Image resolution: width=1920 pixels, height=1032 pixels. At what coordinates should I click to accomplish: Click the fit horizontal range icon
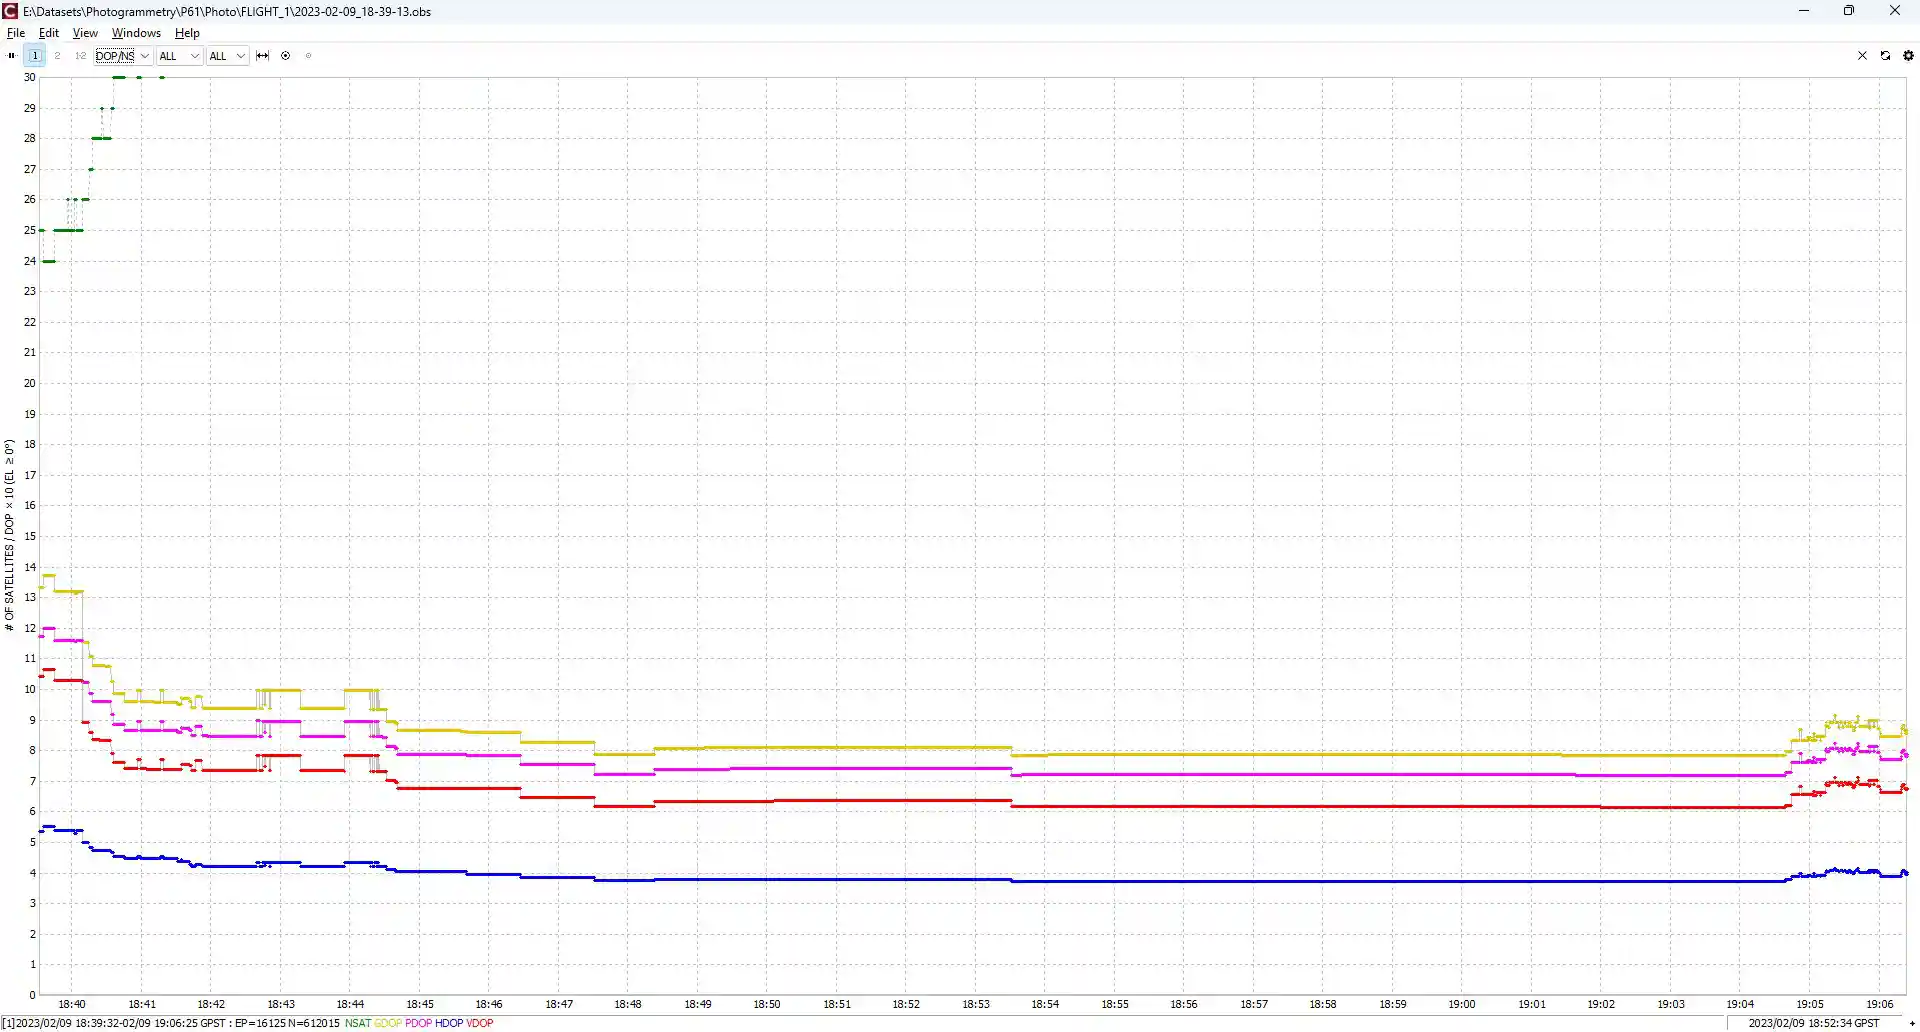[262, 56]
